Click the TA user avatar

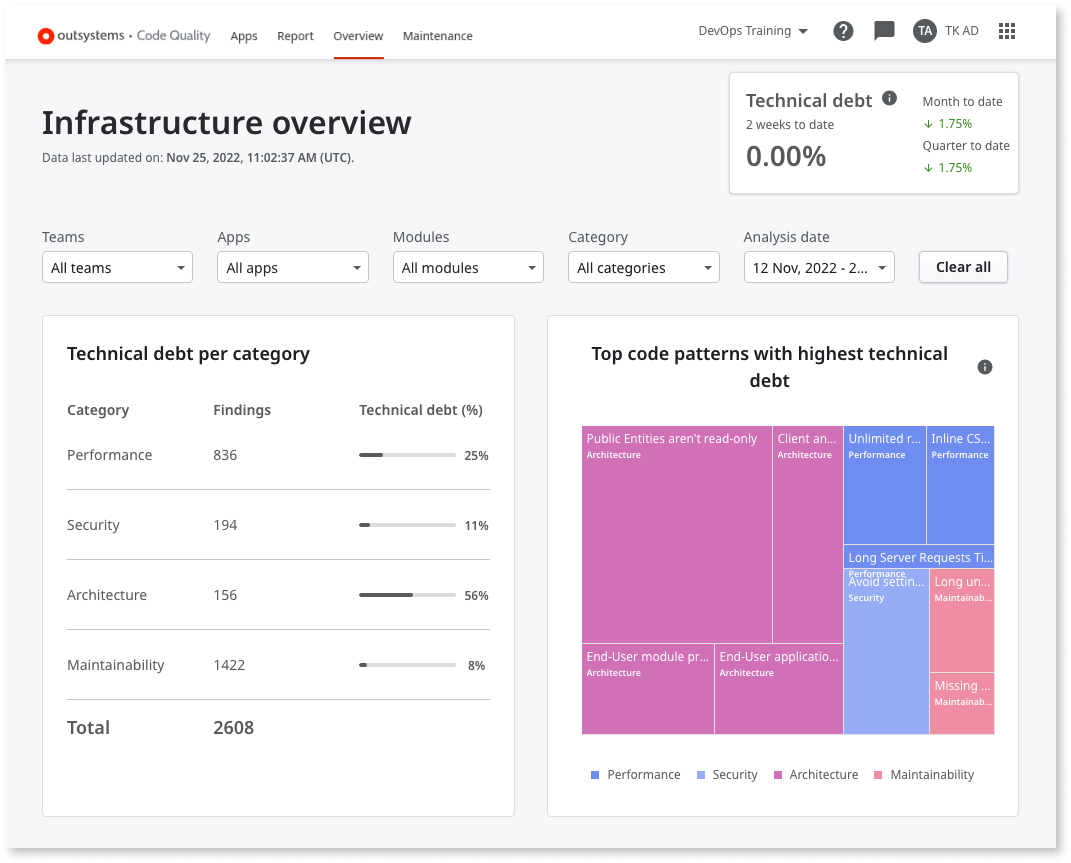click(925, 31)
